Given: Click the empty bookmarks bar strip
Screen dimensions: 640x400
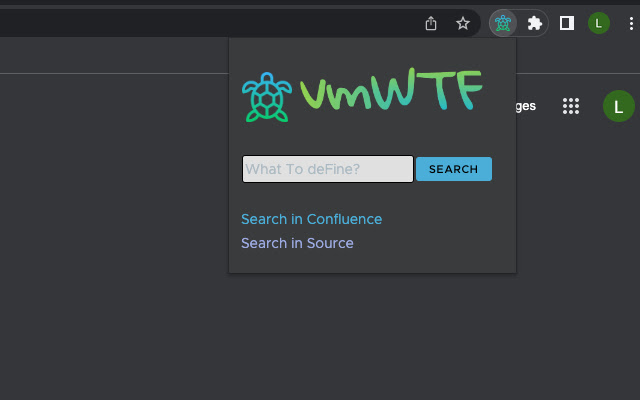Looking at the screenshot, I should [110, 56].
